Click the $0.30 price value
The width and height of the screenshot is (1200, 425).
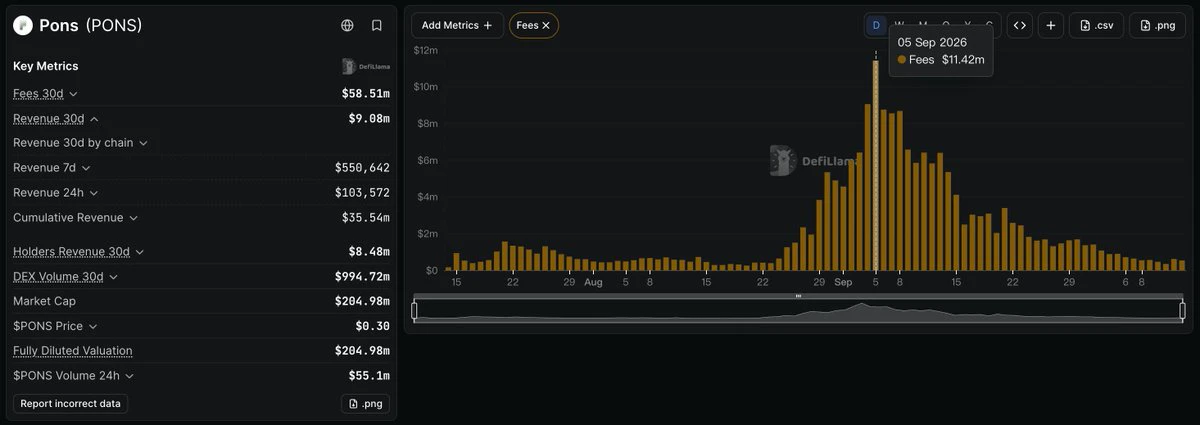[x=372, y=326]
